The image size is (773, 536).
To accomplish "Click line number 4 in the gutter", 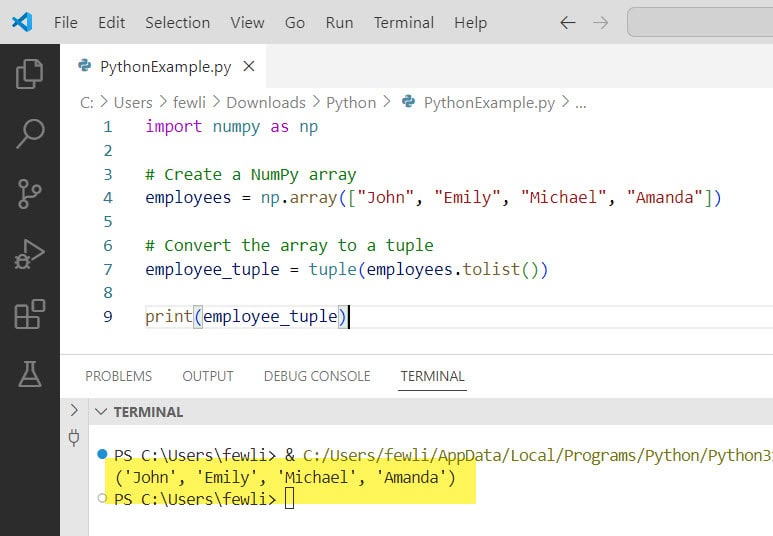I will 107,198.
